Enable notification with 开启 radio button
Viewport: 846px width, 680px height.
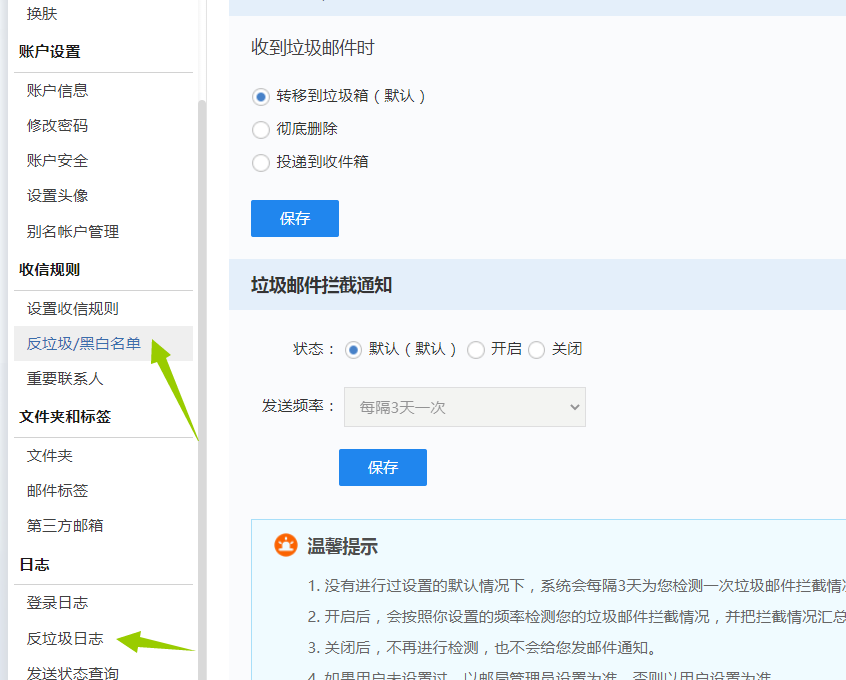(x=476, y=350)
